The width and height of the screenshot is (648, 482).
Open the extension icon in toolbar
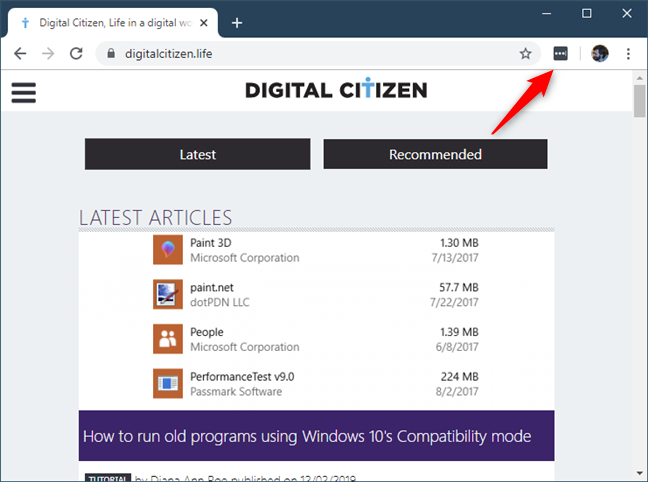[x=560, y=53]
